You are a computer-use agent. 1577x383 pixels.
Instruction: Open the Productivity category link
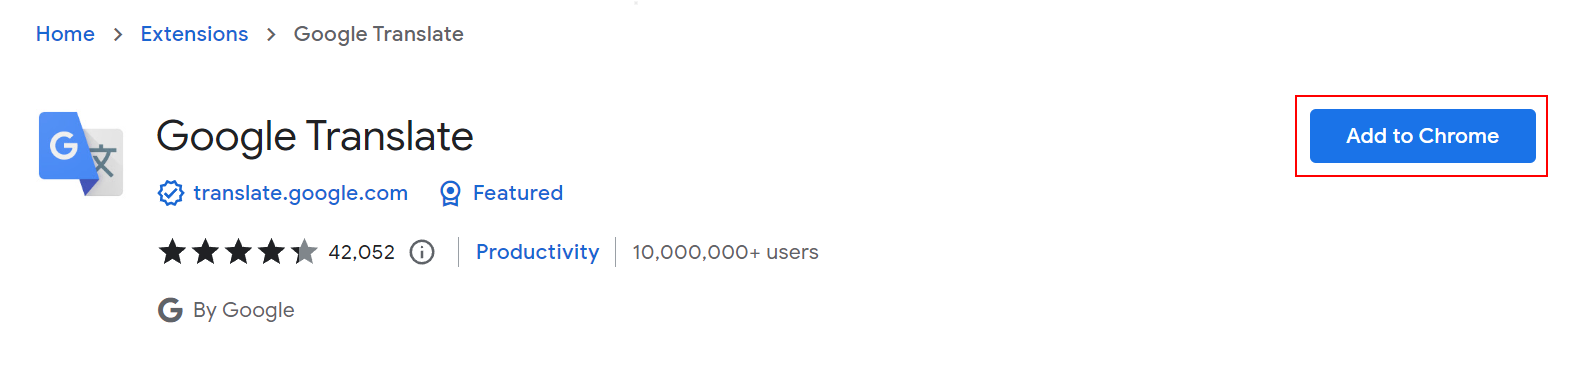click(537, 252)
